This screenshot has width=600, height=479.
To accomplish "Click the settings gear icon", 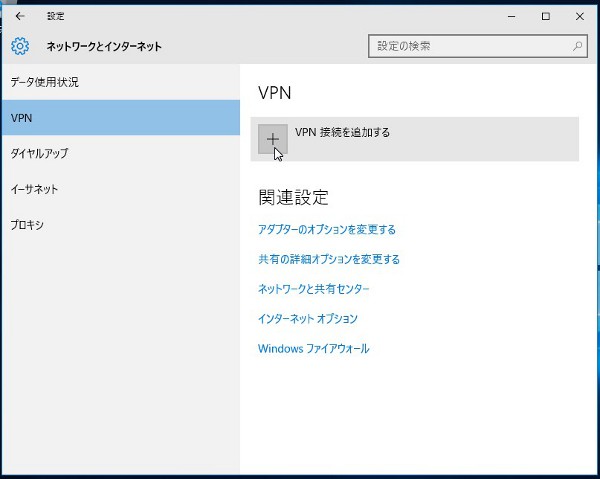I will point(20,46).
